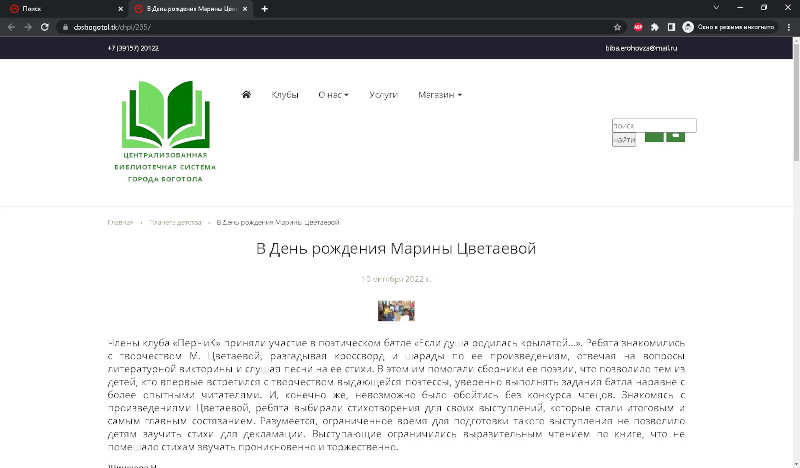Click the 'Найти' search button

pyautogui.click(x=624, y=140)
